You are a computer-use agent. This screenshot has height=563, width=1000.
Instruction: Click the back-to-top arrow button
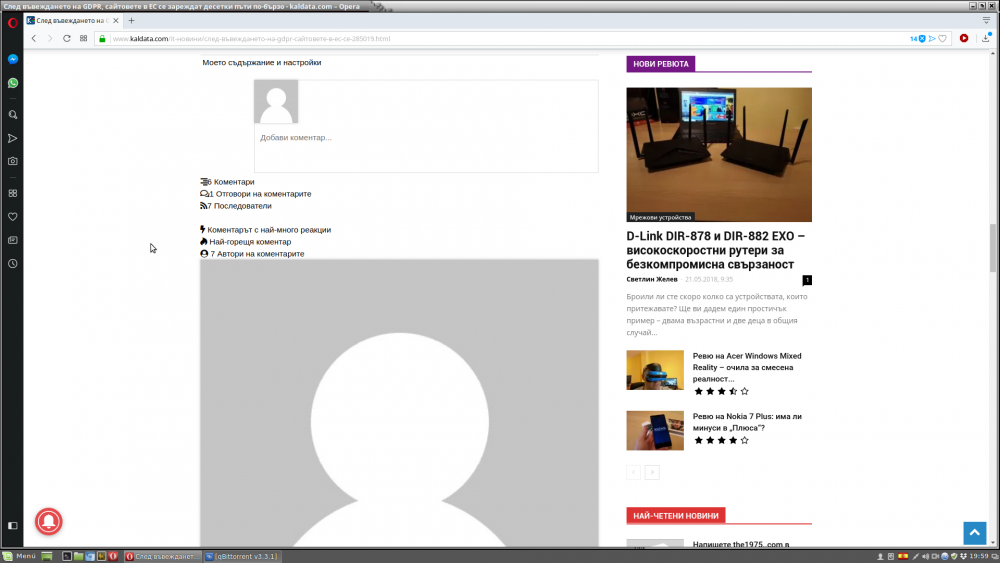974,533
